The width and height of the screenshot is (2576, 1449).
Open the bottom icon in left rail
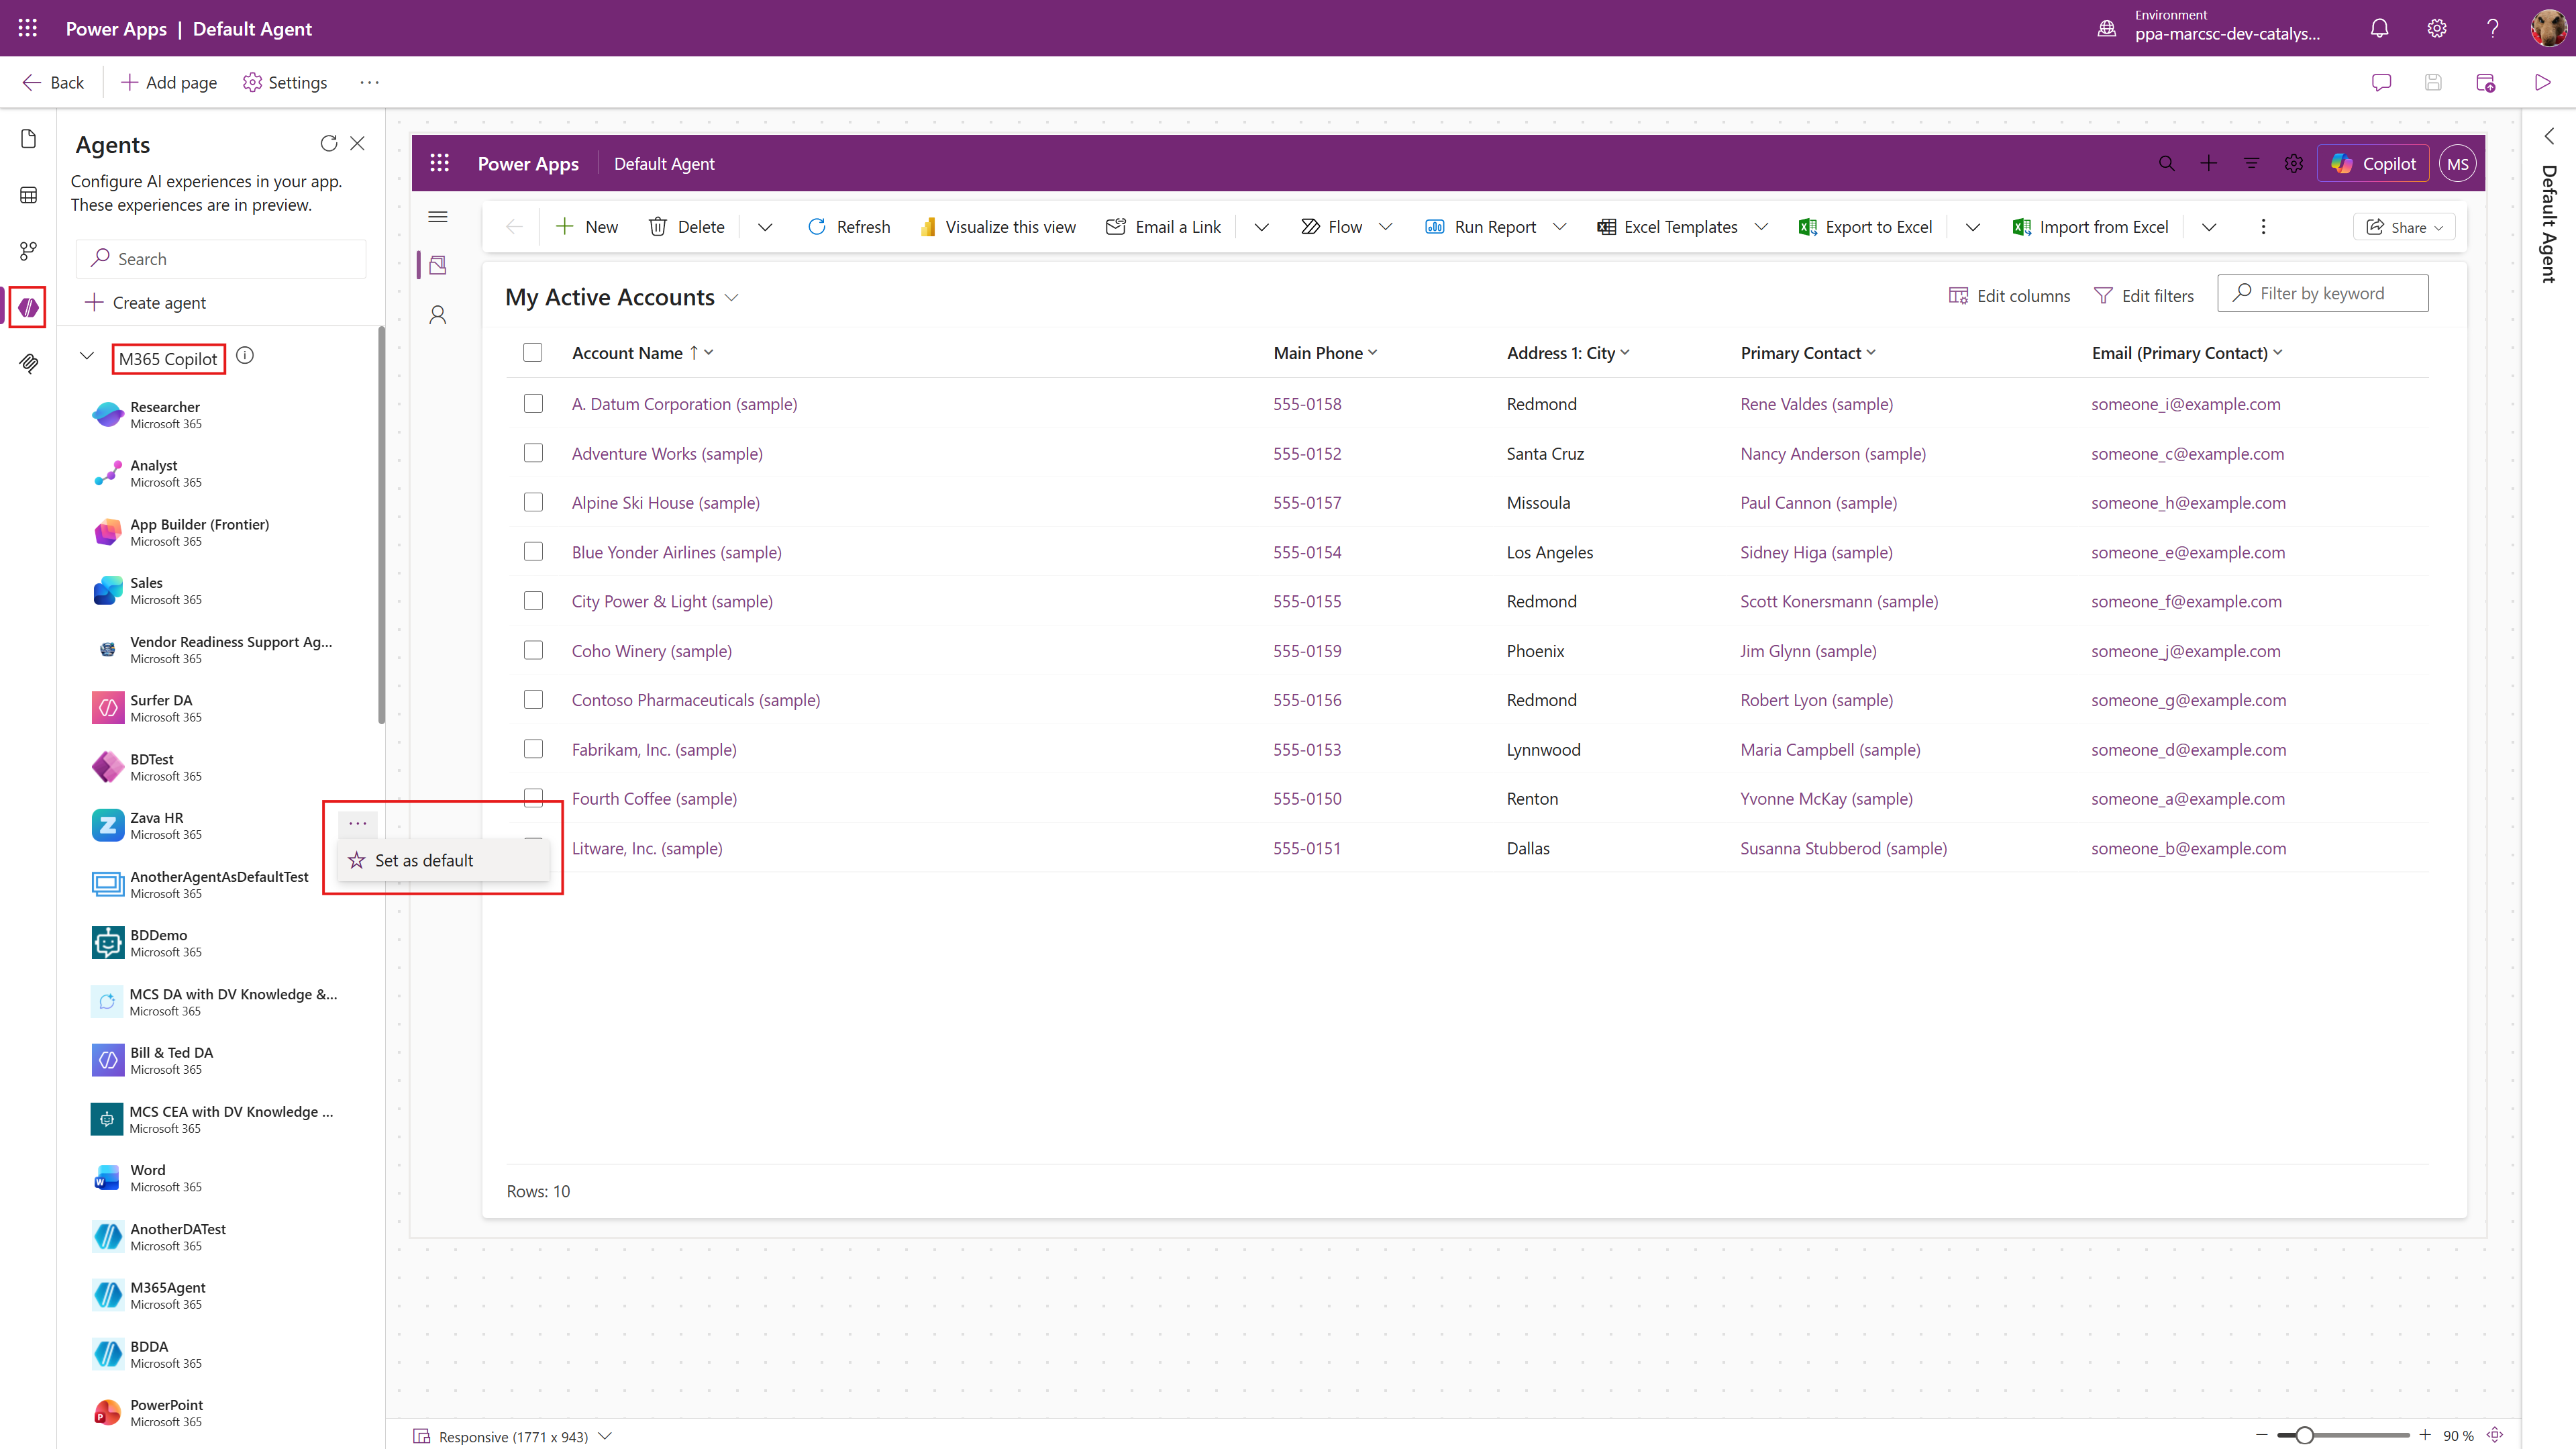[x=29, y=363]
